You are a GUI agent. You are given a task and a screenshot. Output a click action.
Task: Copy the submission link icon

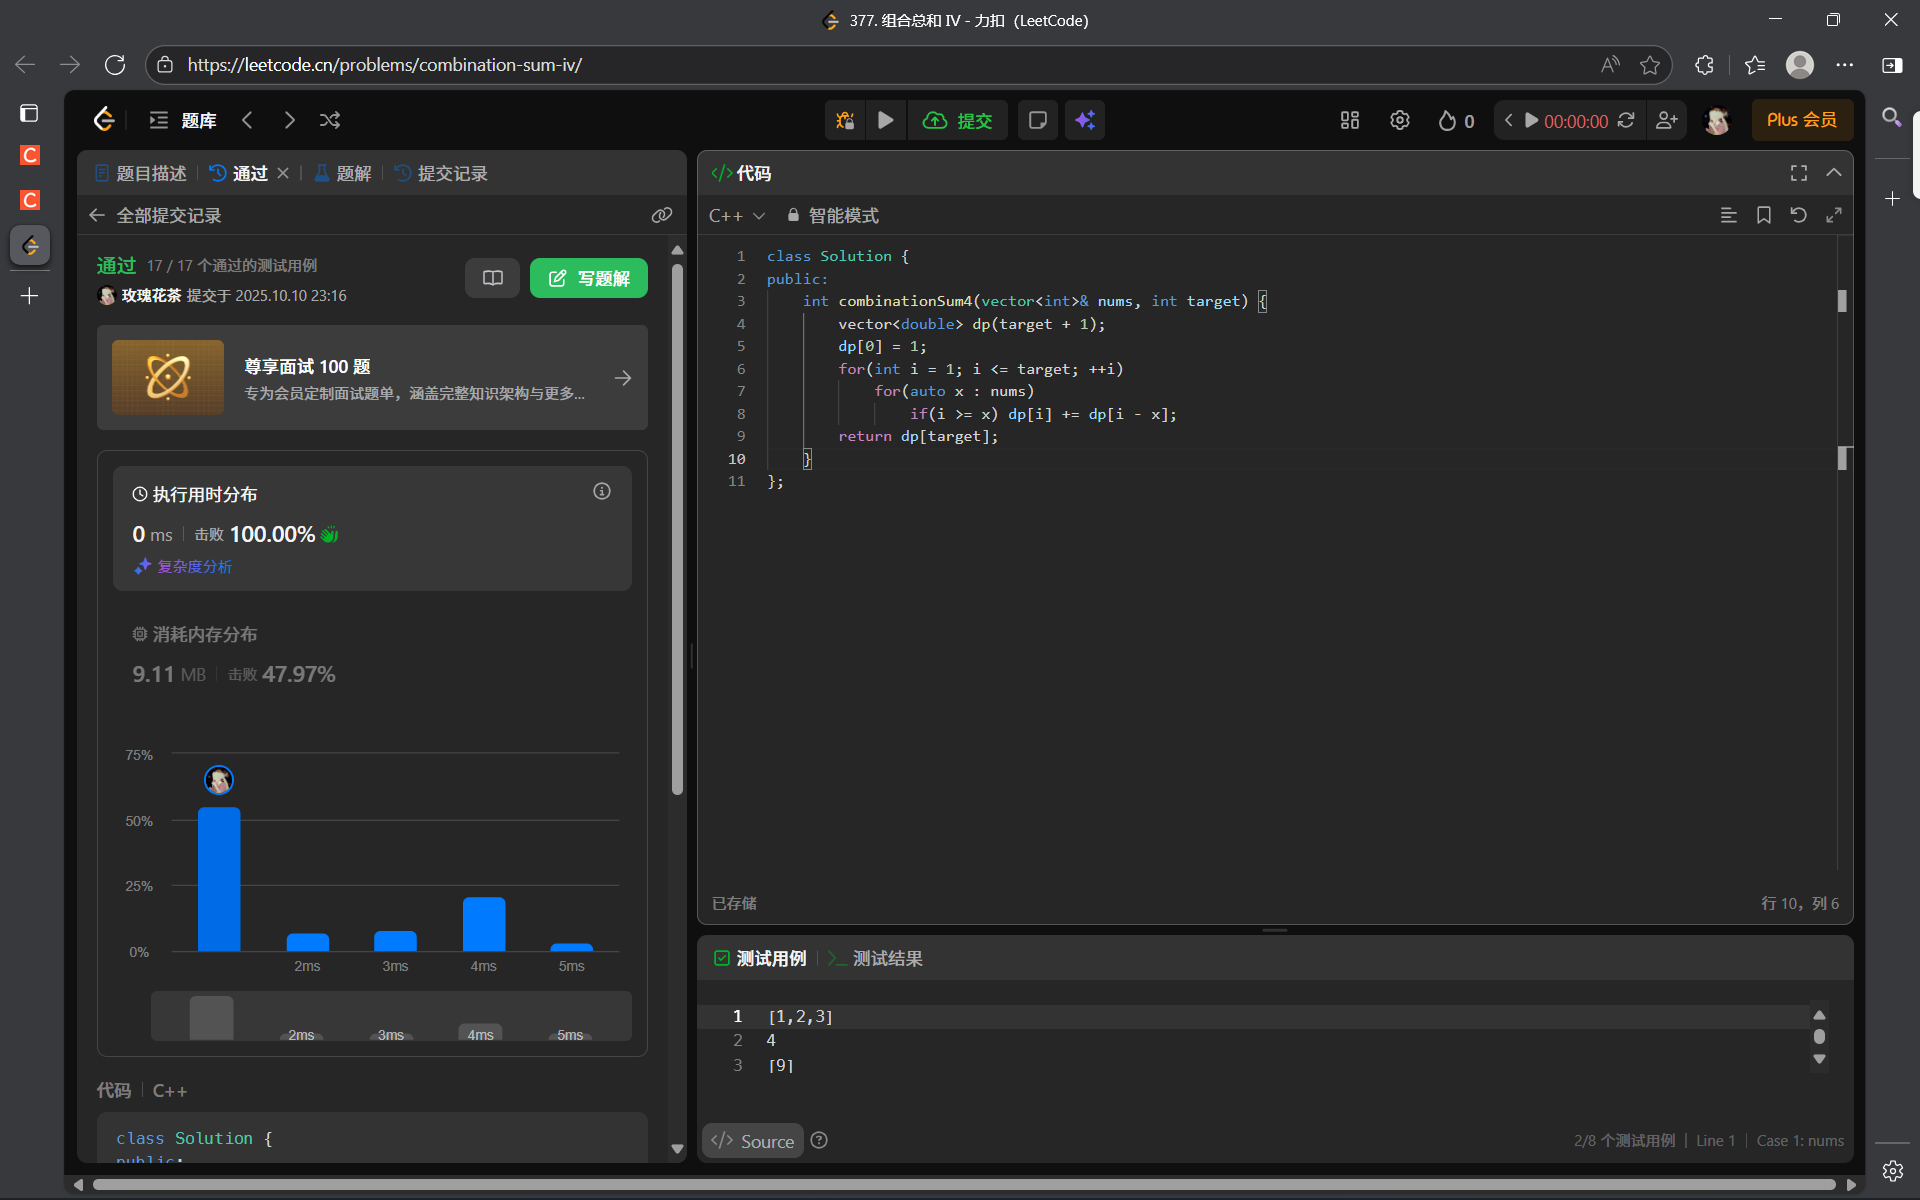[661, 215]
